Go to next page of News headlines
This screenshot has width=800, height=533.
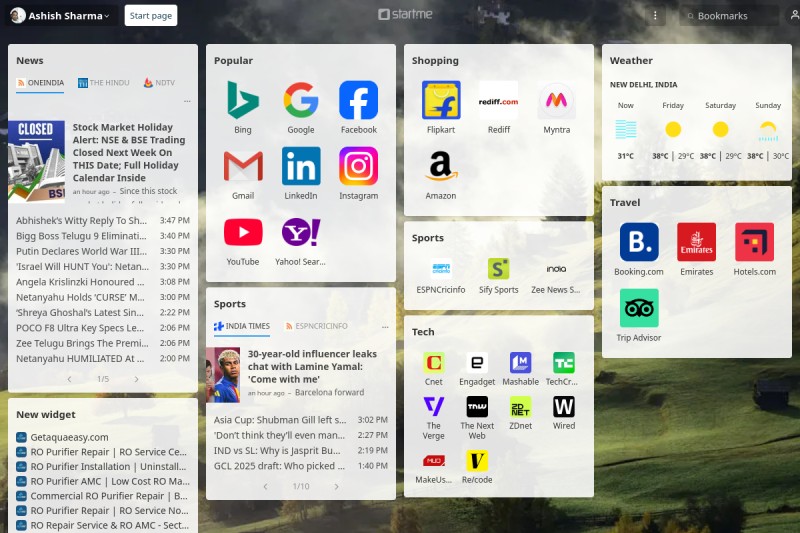click(136, 379)
